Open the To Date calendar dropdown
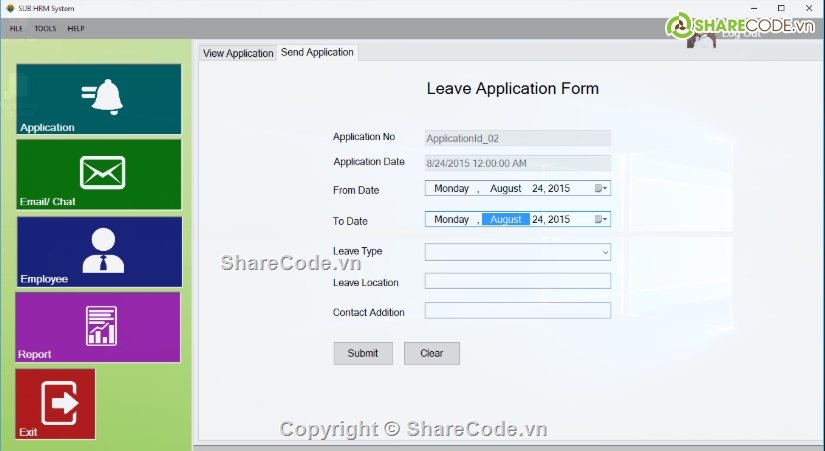This screenshot has width=825, height=451. pyautogui.click(x=601, y=219)
